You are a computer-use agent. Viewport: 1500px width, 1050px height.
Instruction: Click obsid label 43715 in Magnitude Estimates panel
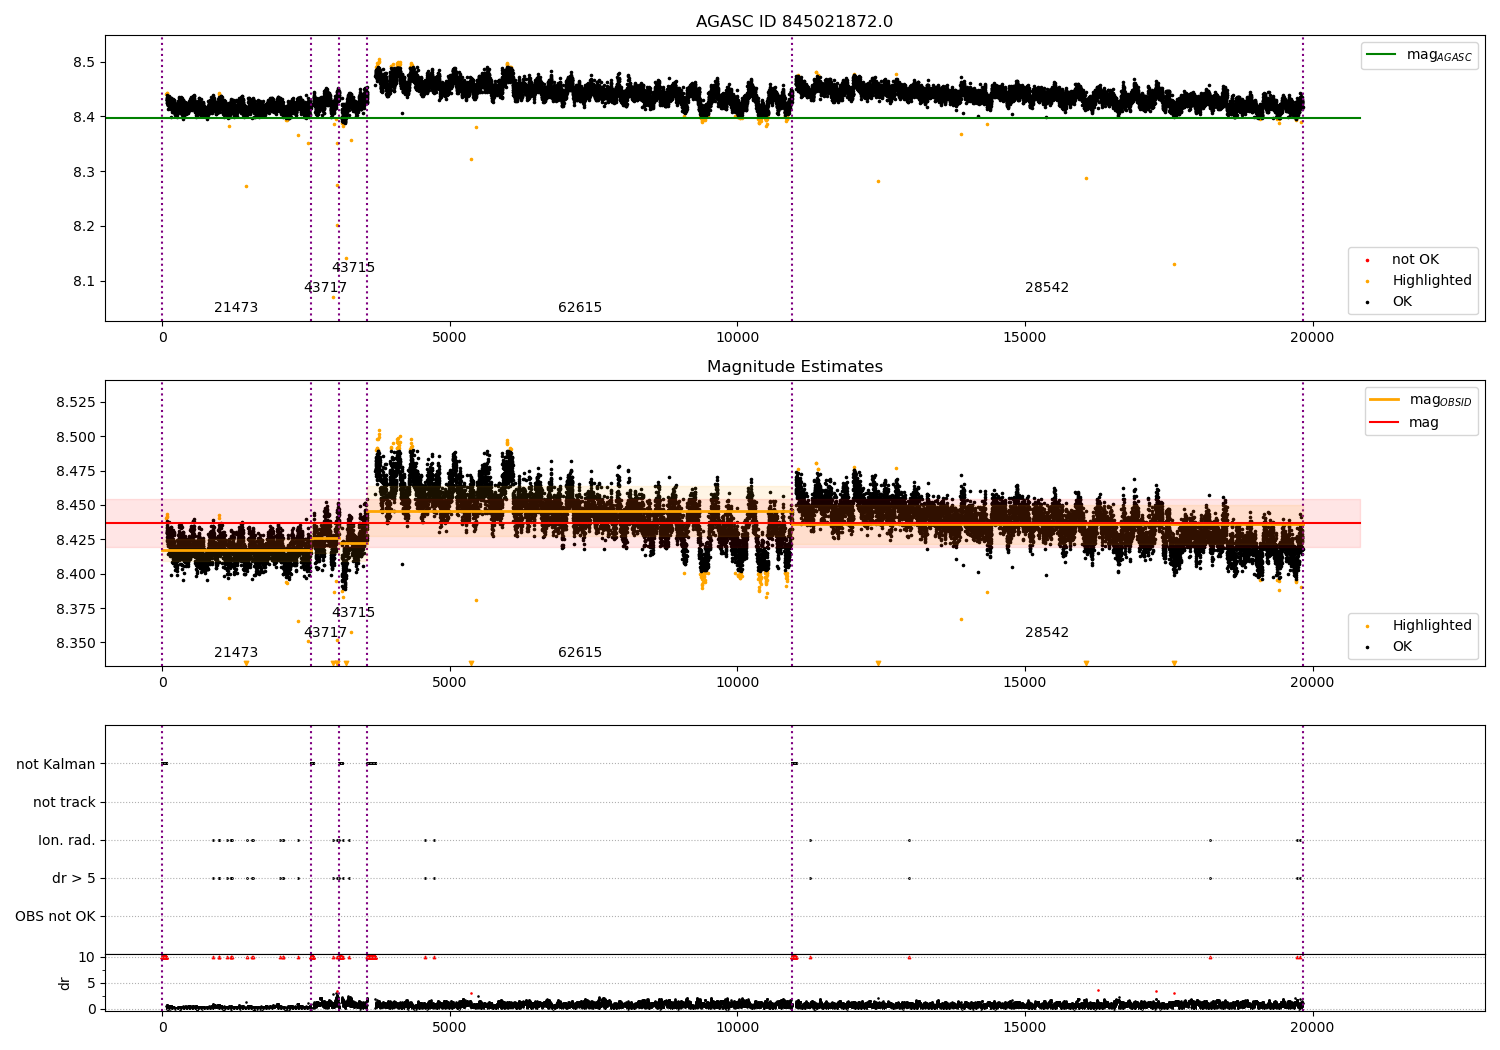[353, 613]
